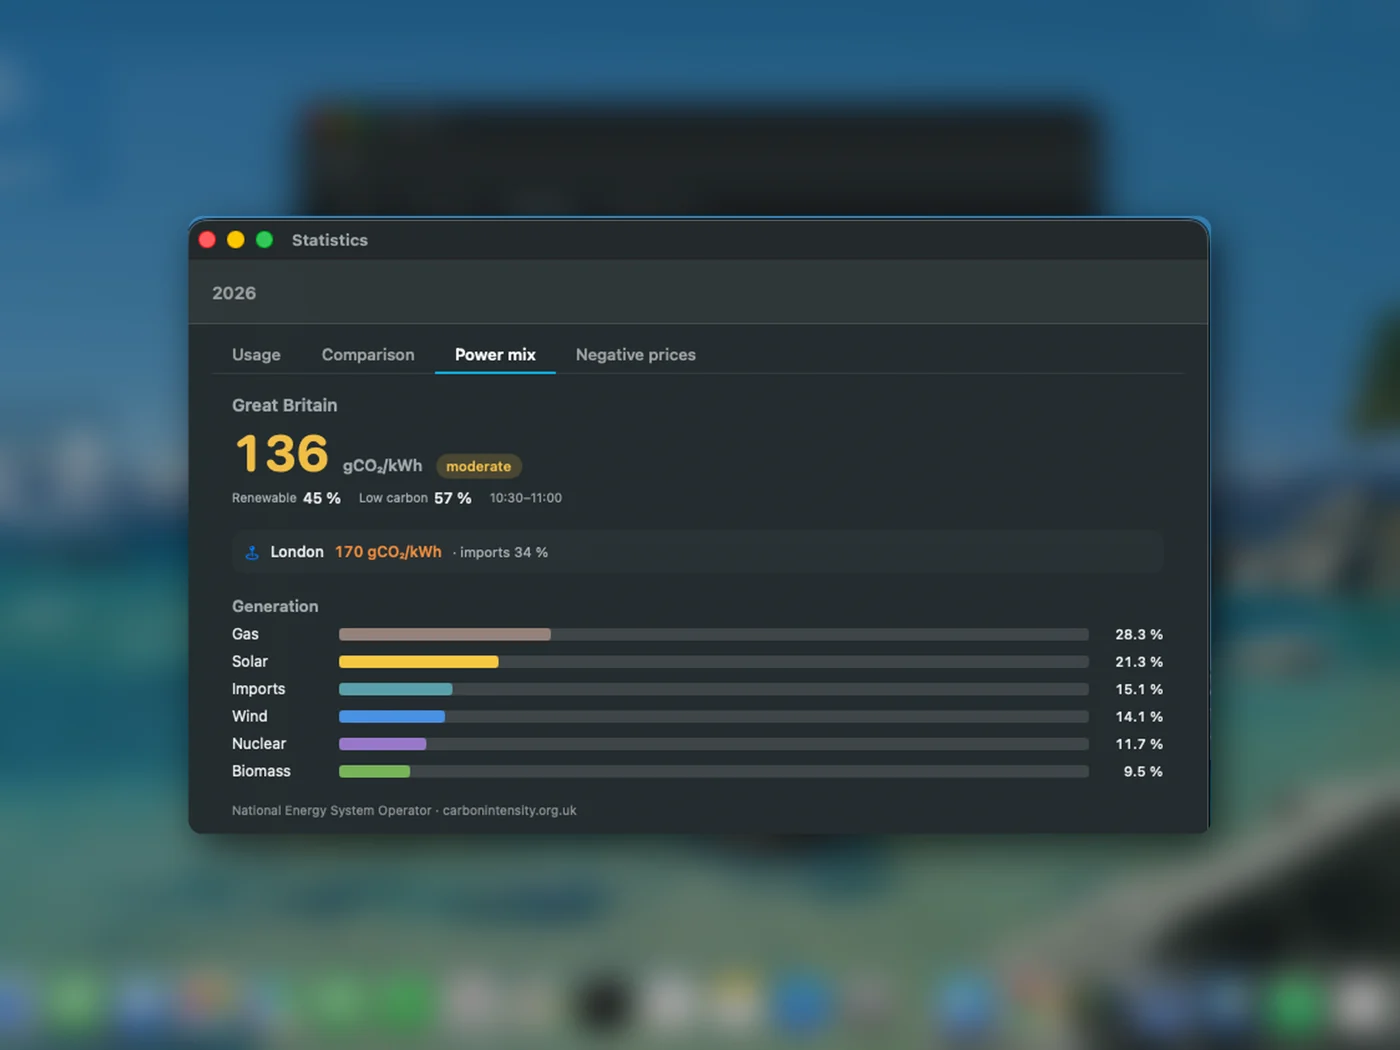Image resolution: width=1400 pixels, height=1050 pixels.
Task: Click the blue Wind generation bar
Action: pos(392,716)
